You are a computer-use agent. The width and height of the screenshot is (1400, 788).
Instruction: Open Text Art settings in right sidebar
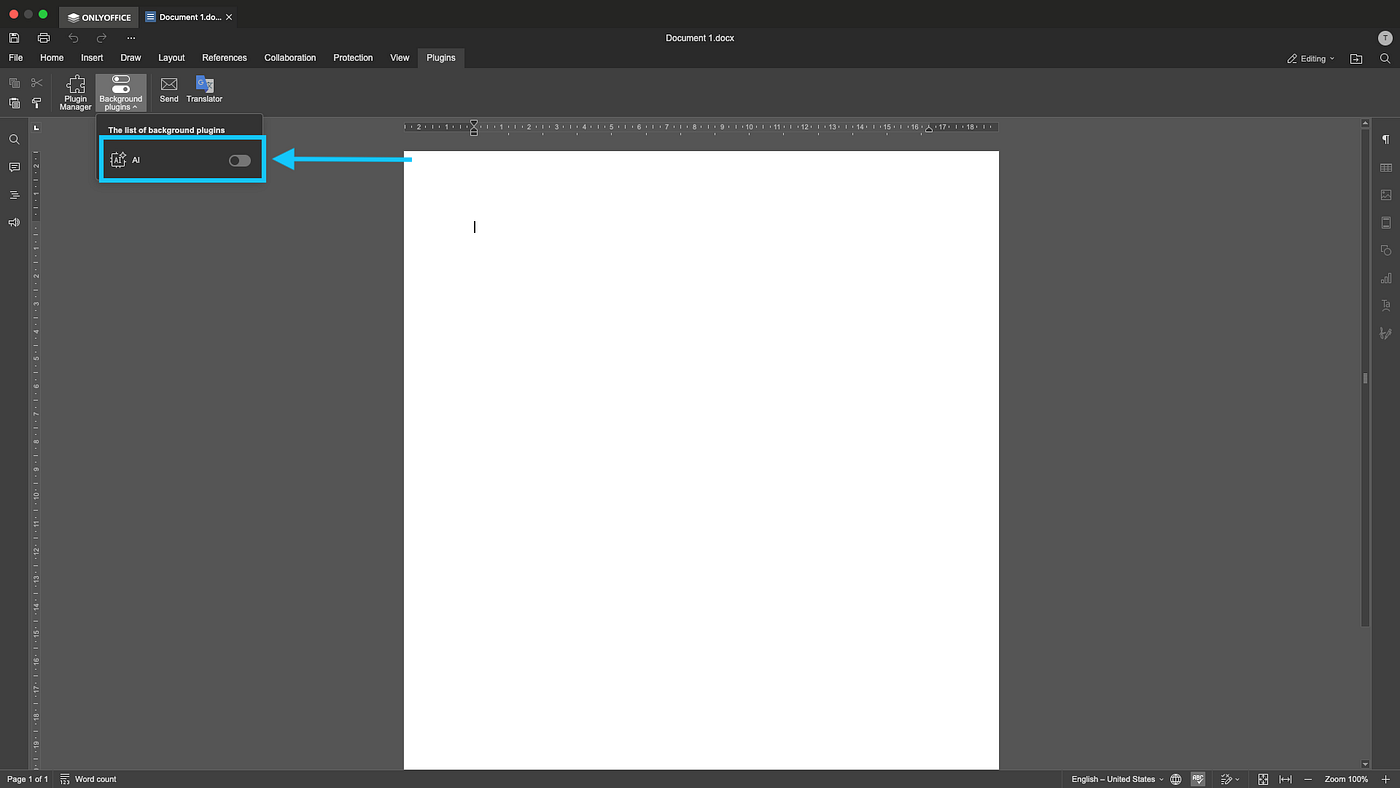coord(1386,305)
